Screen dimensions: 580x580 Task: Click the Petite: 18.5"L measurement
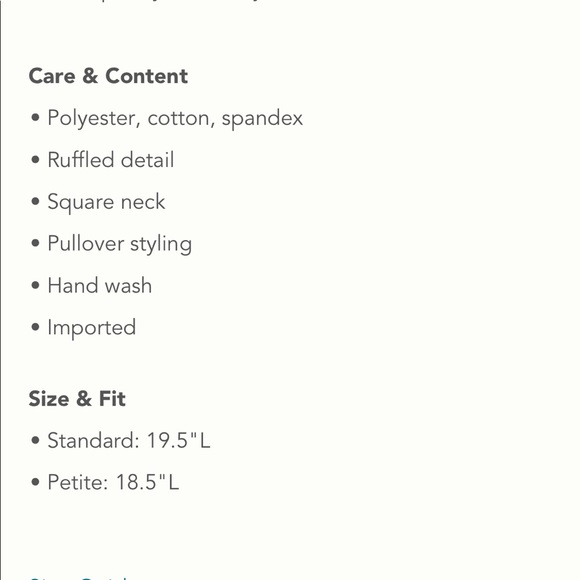coord(113,482)
